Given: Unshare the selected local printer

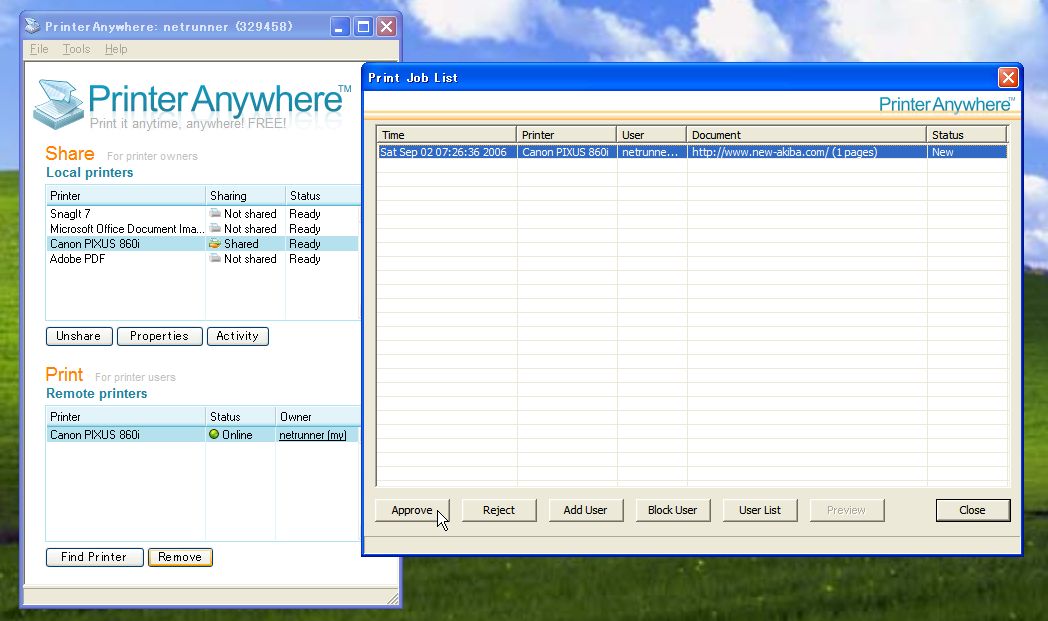Looking at the screenshot, I should click(x=79, y=336).
